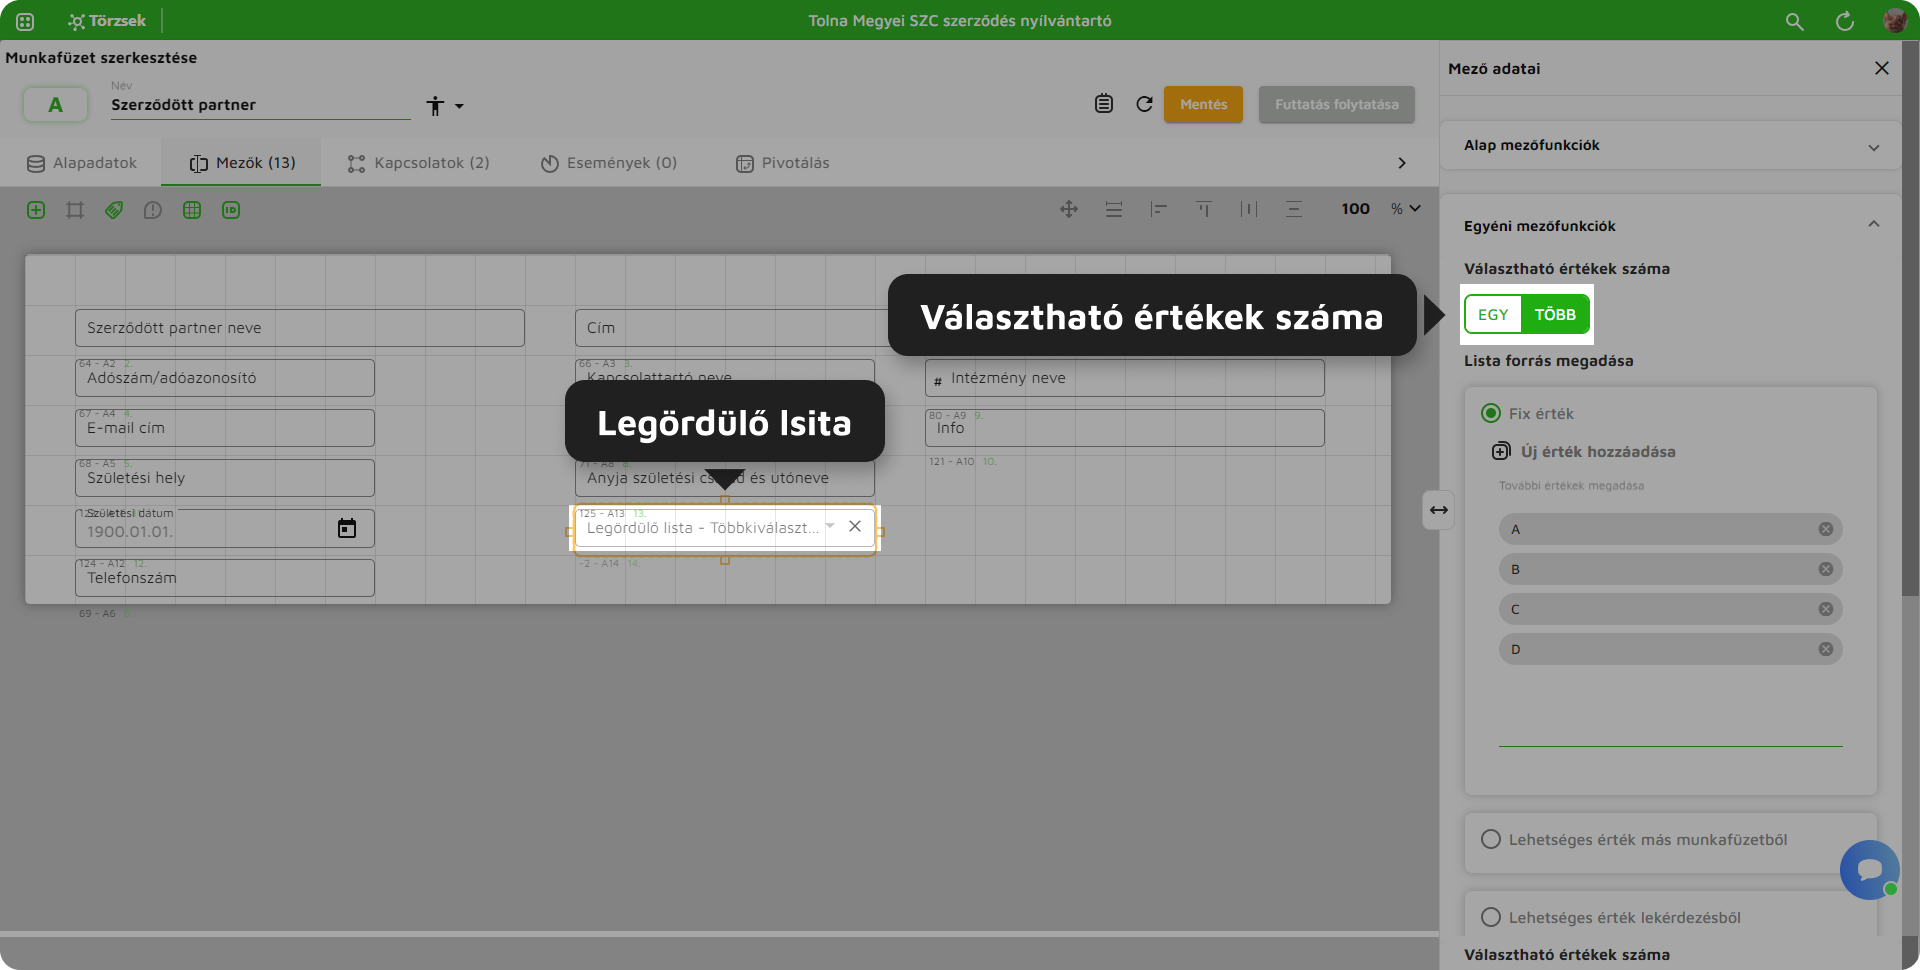Select the TÖBB toggle option
1920x970 pixels.
(x=1555, y=315)
